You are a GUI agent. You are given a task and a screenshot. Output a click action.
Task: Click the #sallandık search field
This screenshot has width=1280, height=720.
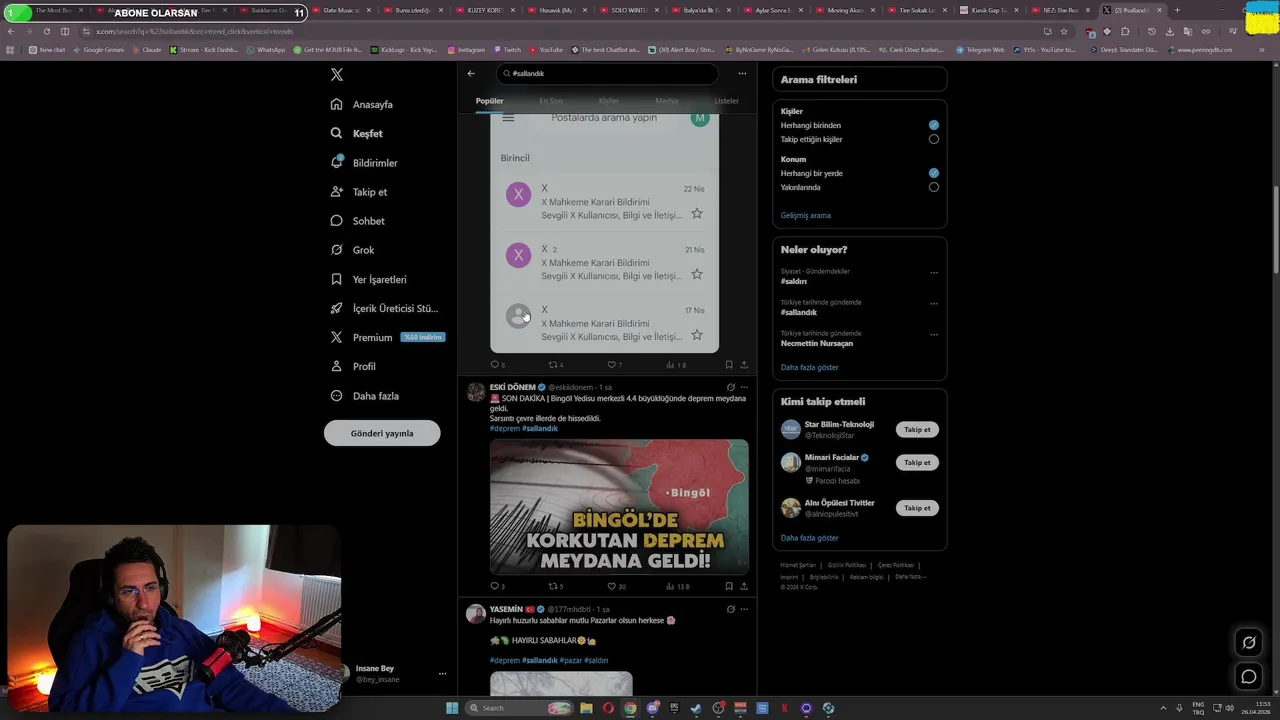(x=608, y=73)
